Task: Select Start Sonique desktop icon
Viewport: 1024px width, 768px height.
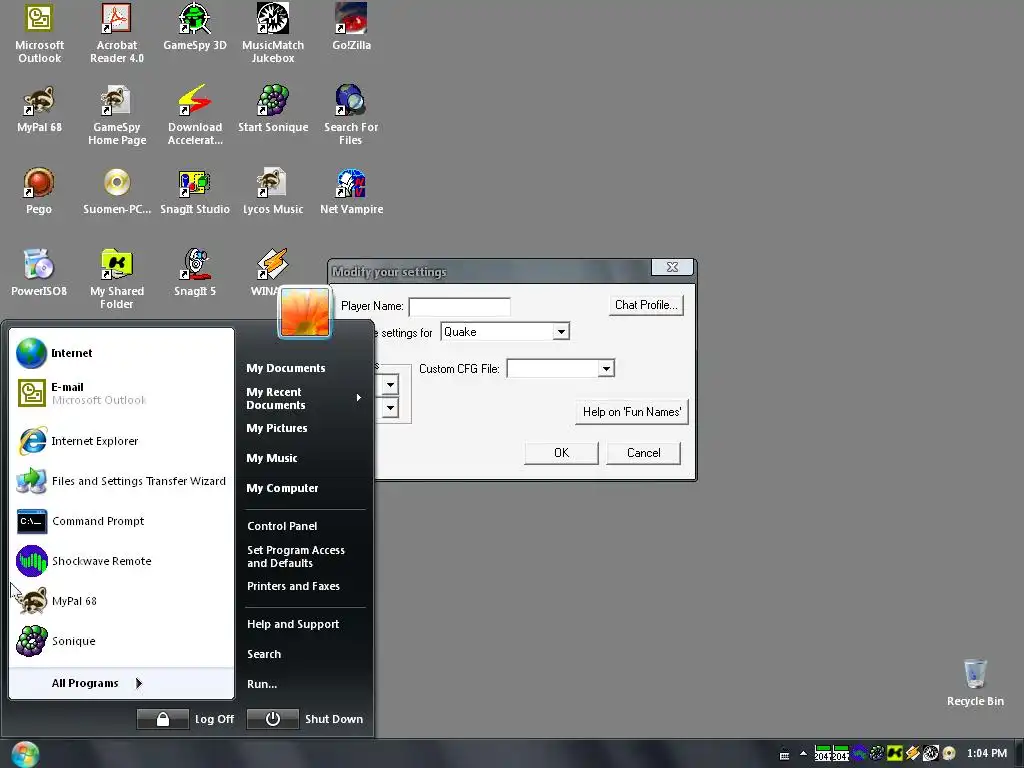Action: (273, 109)
